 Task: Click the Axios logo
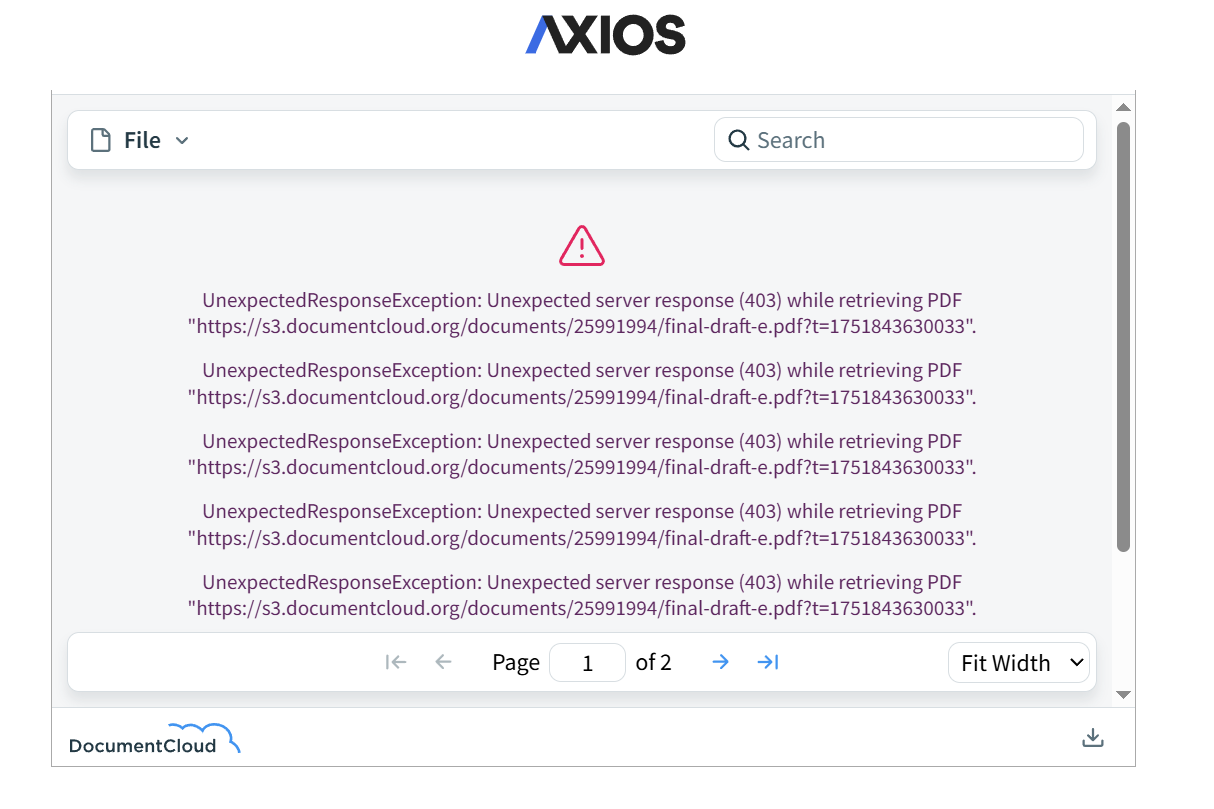click(x=605, y=35)
